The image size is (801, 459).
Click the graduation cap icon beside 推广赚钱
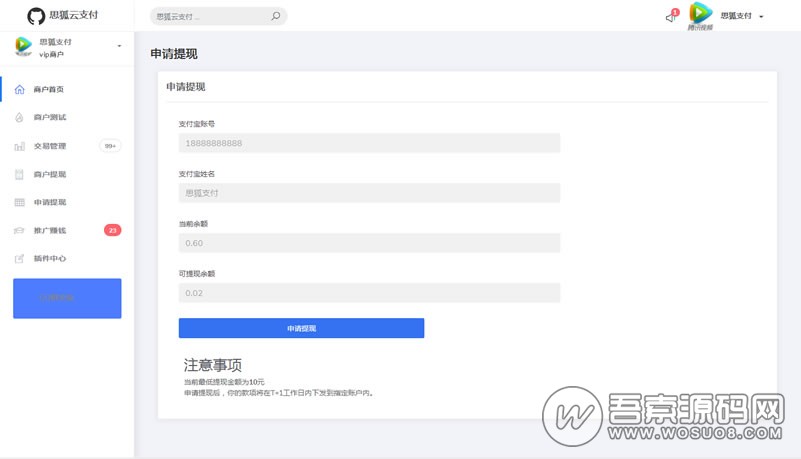click(x=19, y=230)
